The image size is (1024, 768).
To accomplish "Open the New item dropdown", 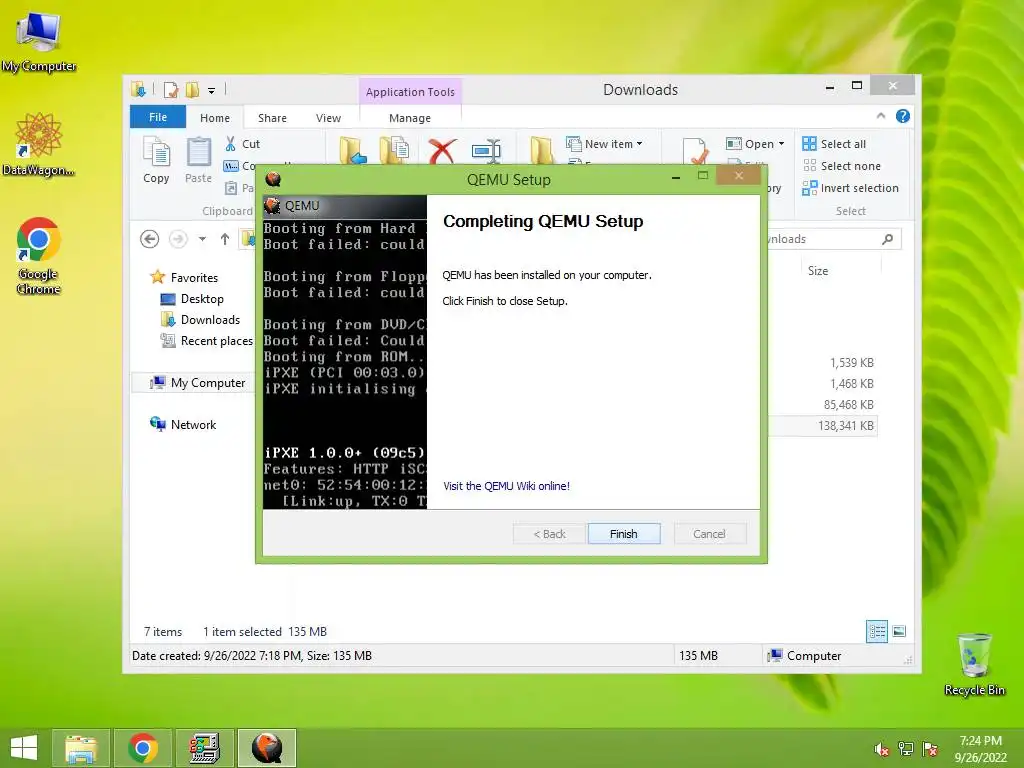I will [605, 144].
